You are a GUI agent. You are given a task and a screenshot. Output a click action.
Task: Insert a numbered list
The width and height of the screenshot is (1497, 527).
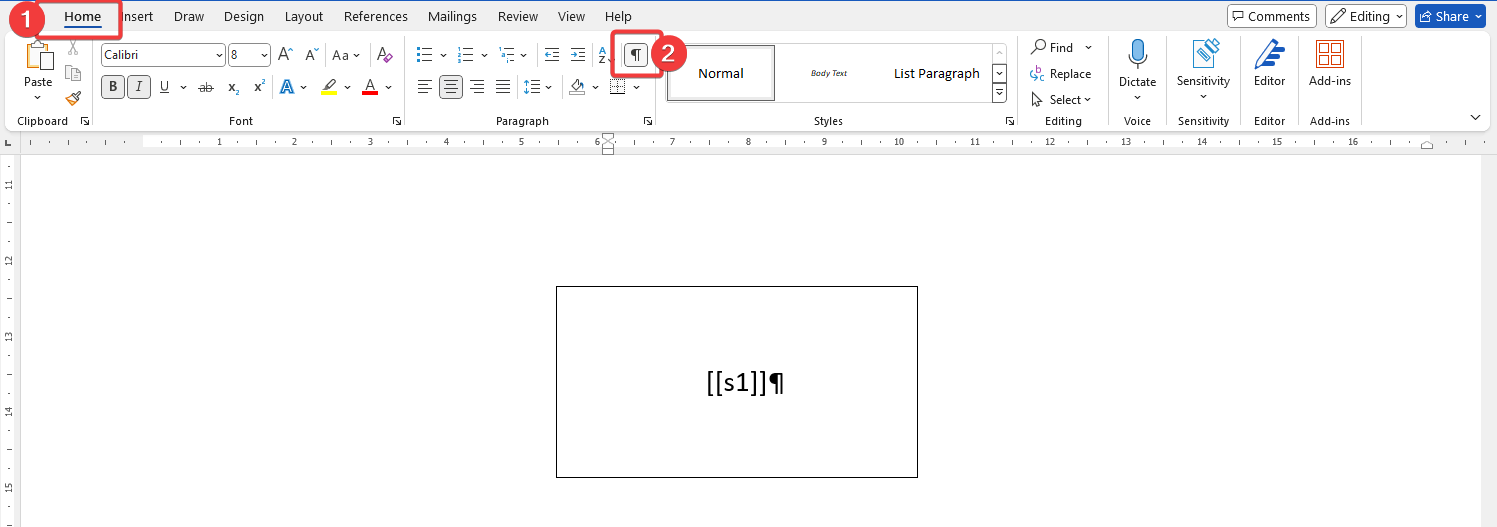point(465,55)
